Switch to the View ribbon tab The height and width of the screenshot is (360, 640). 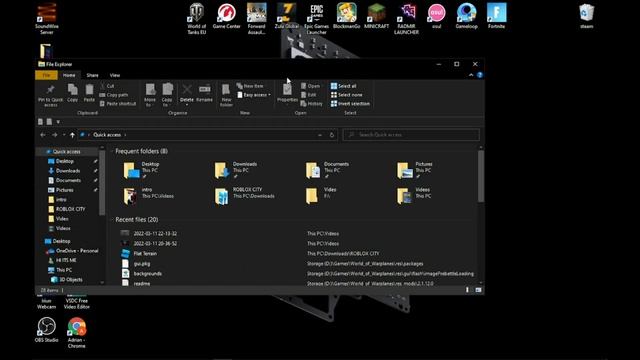coord(115,75)
